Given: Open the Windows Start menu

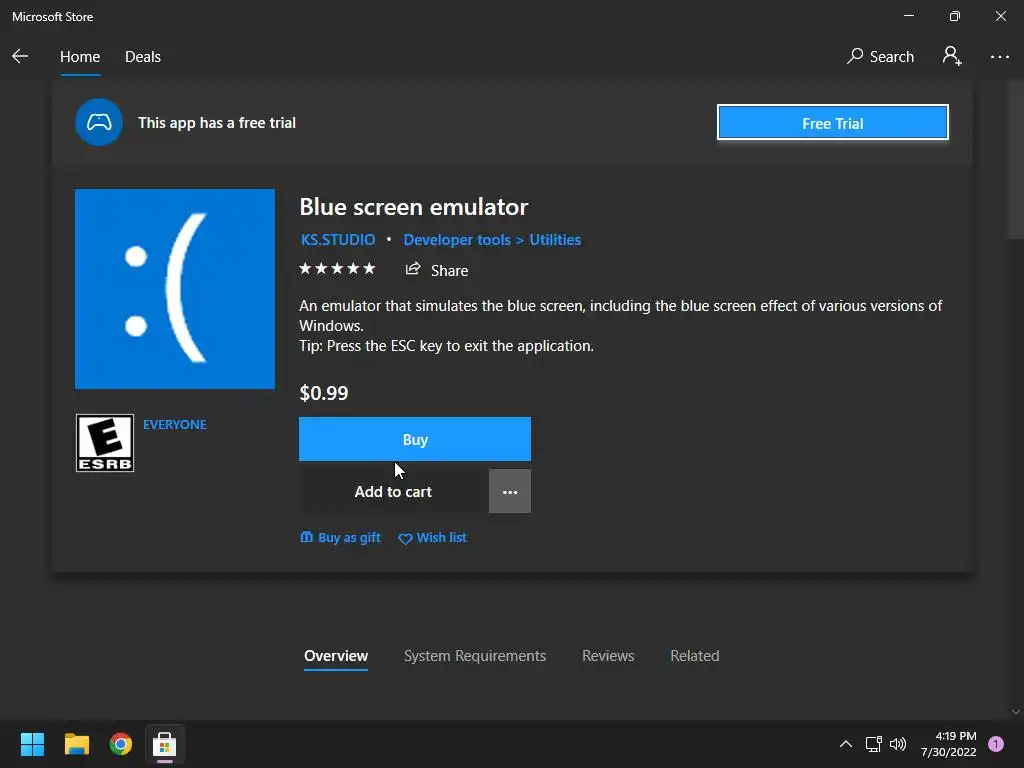Looking at the screenshot, I should click(x=32, y=744).
